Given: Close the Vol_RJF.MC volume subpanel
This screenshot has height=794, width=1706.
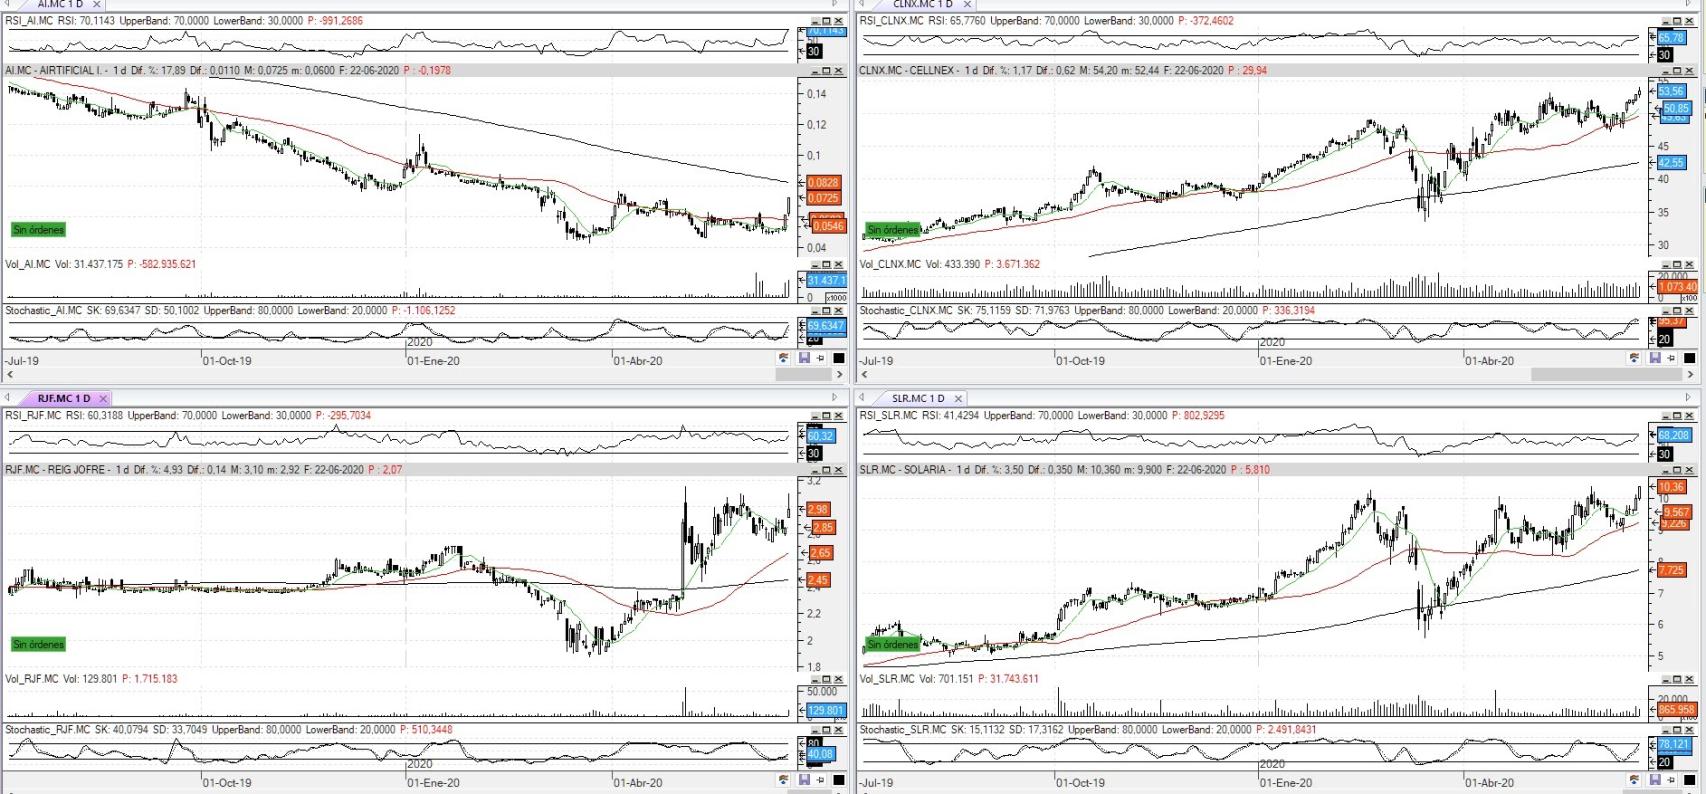Looking at the screenshot, I should [x=838, y=678].
